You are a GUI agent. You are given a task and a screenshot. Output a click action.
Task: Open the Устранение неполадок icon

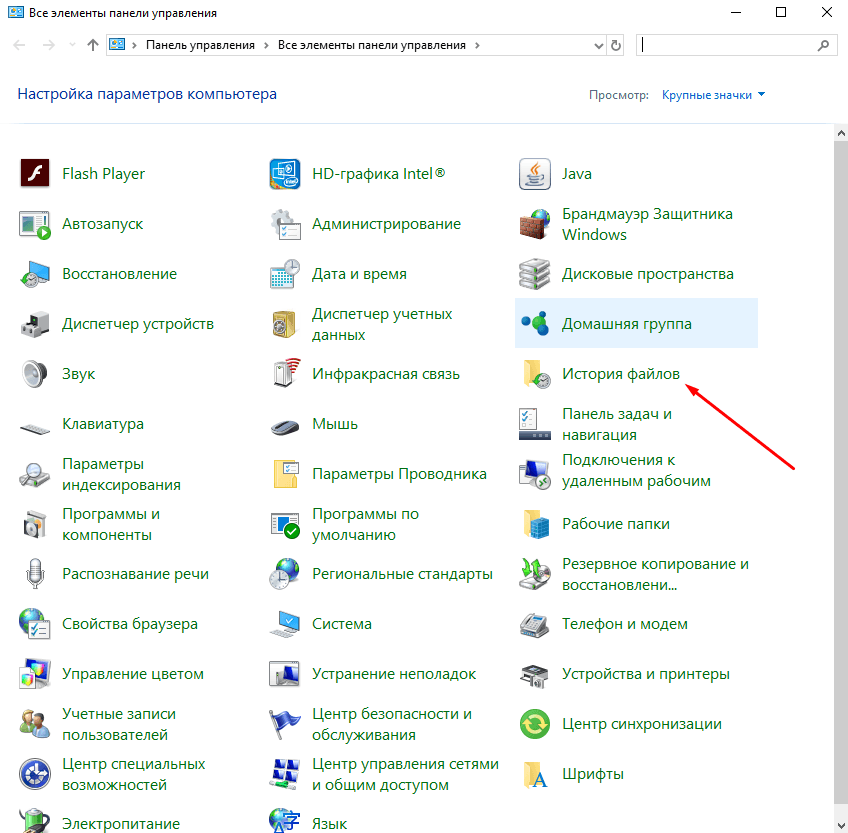coord(284,674)
